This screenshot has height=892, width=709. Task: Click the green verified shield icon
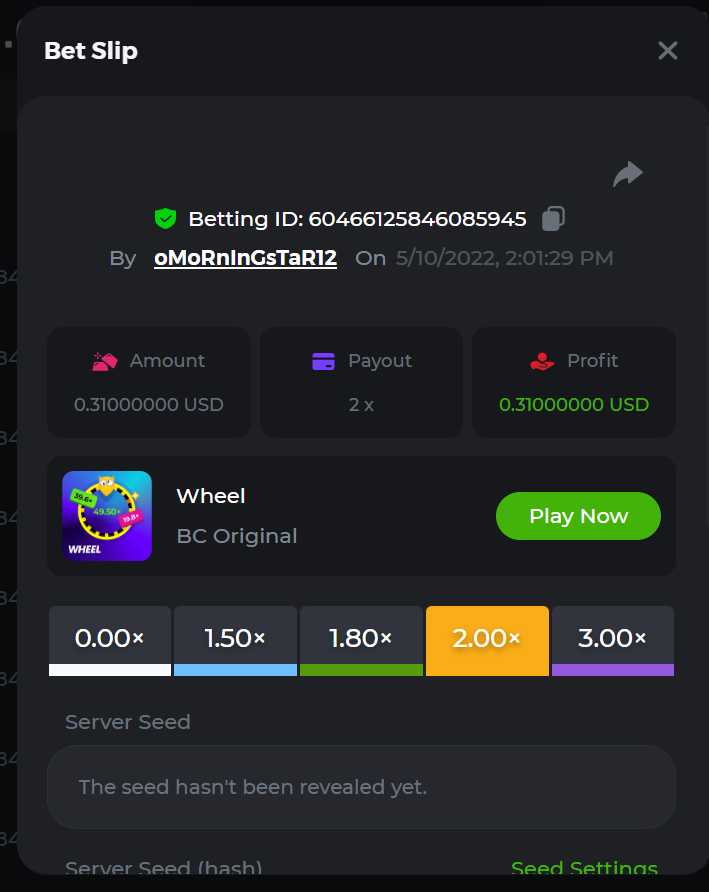pos(165,218)
